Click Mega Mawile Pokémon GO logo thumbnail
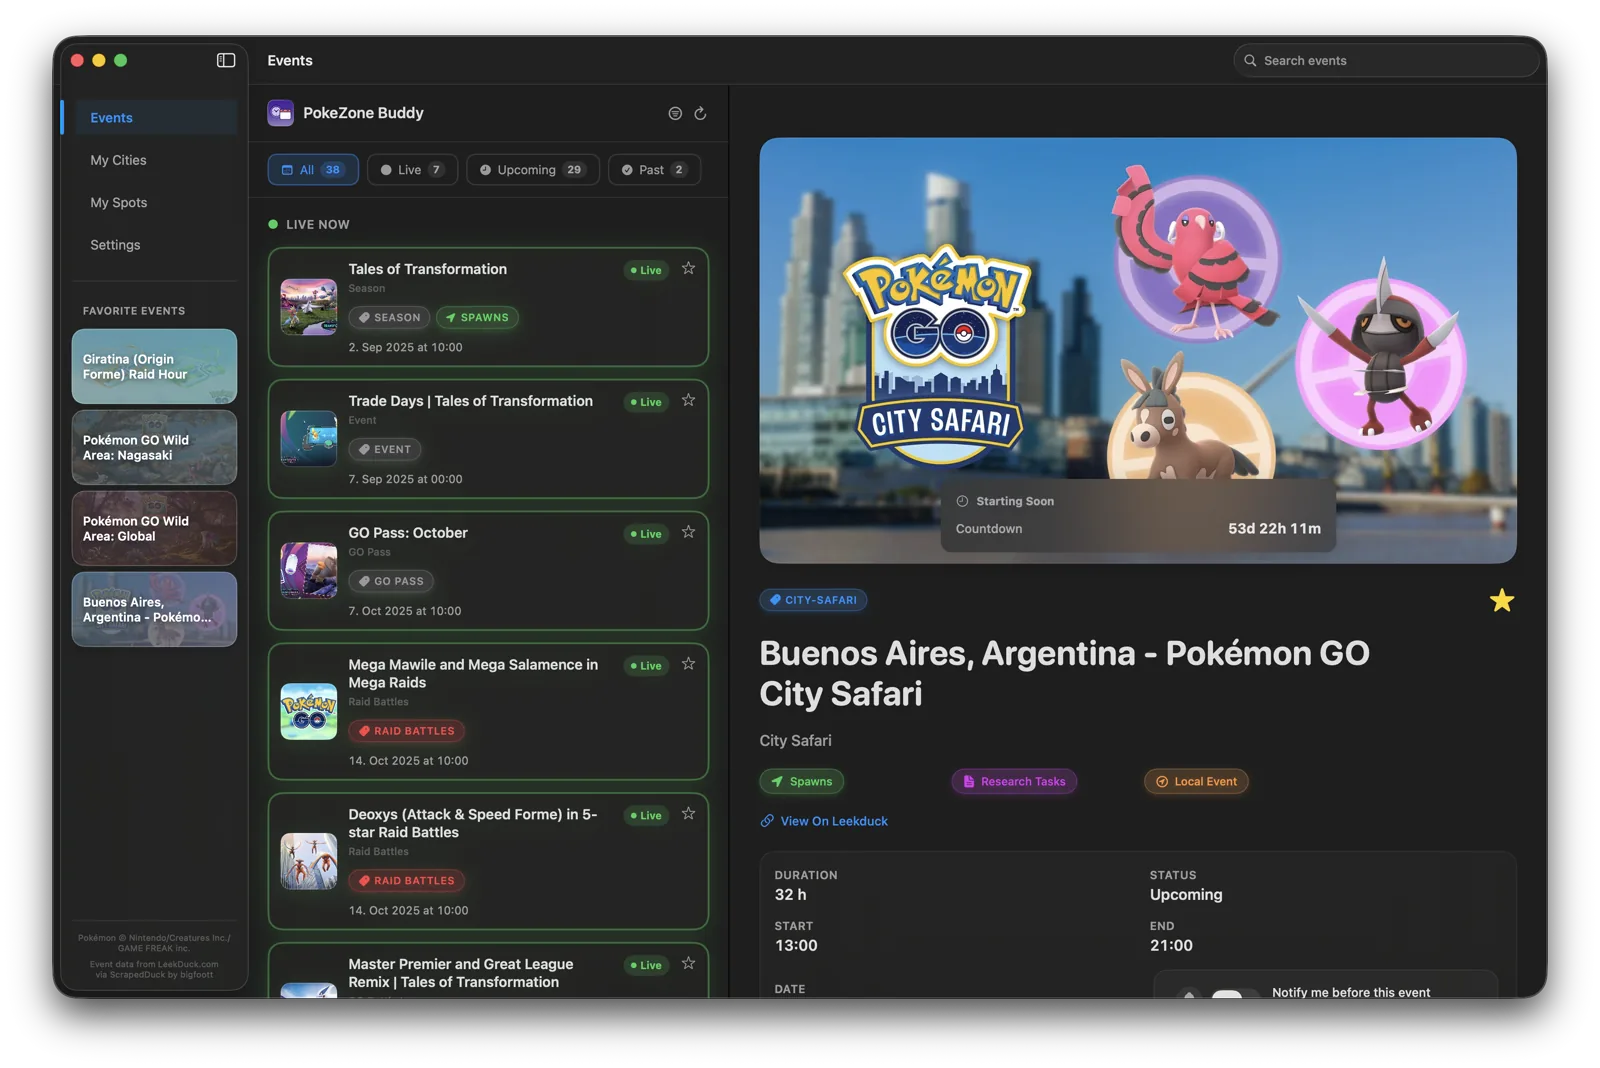Screen dimensions: 1600x1068 (x=308, y=711)
